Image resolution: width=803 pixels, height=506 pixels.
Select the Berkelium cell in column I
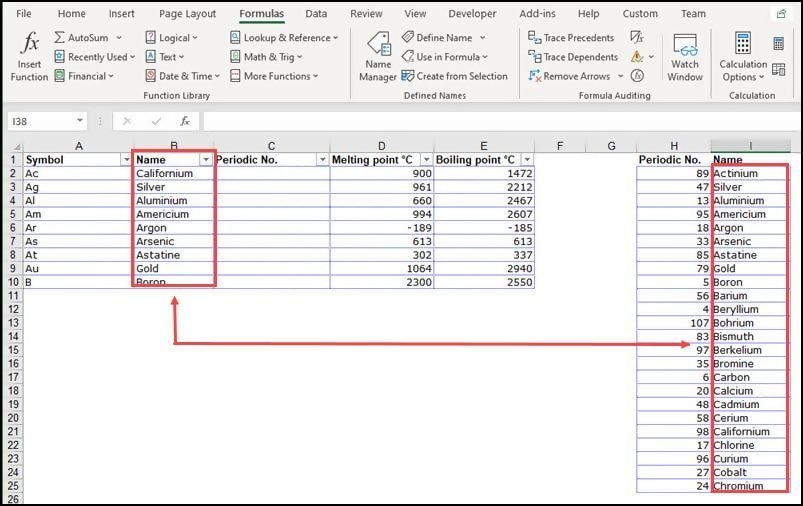point(750,350)
